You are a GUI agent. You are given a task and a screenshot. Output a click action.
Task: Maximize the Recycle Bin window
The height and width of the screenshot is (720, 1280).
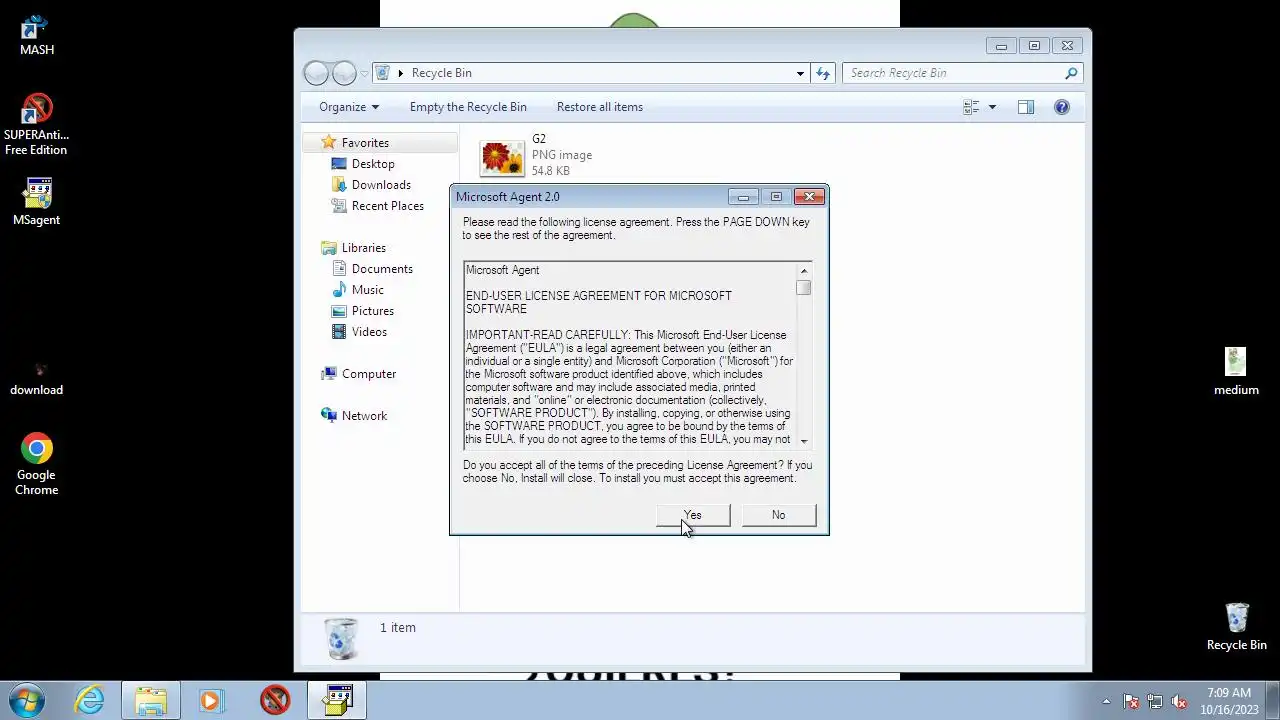1034,46
